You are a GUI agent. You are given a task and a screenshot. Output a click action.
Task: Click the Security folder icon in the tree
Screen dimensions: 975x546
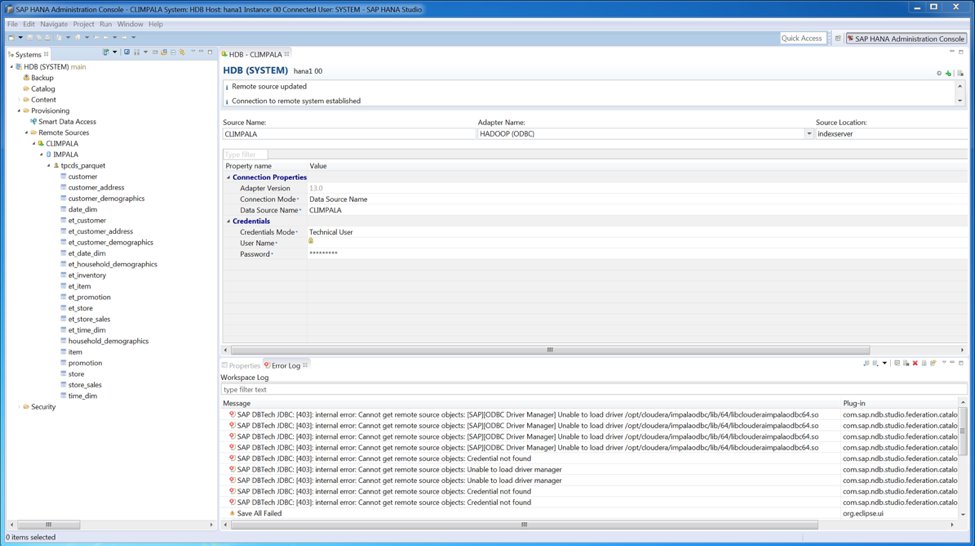click(26, 407)
